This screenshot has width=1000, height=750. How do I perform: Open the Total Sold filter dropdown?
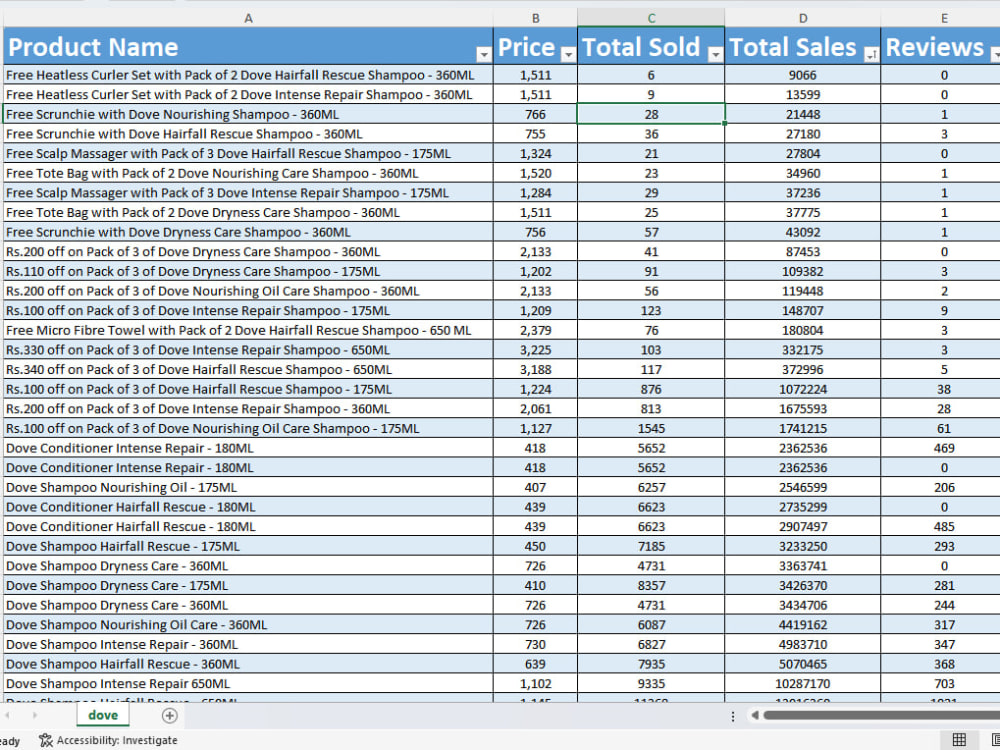point(716,55)
